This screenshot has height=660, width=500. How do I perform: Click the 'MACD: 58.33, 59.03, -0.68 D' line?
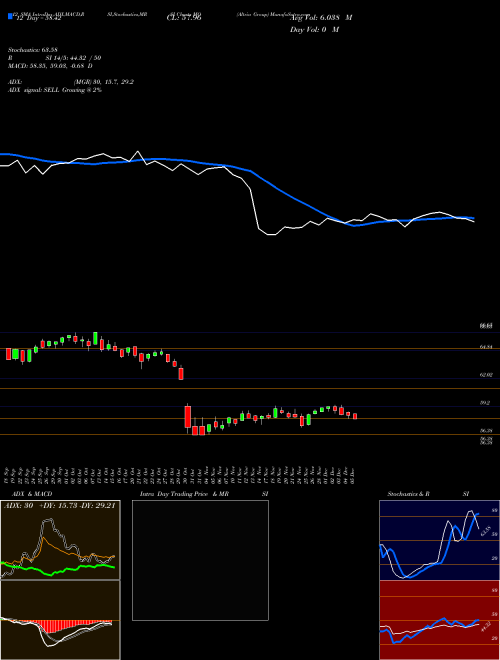51,66
